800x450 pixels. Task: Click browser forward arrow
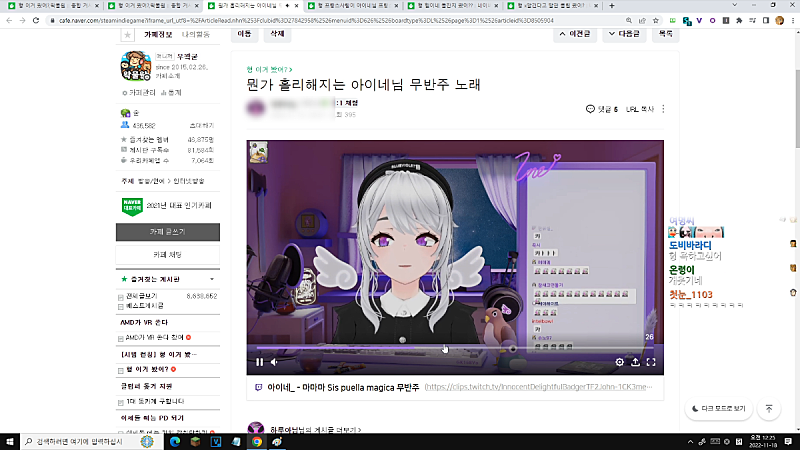click(22, 20)
